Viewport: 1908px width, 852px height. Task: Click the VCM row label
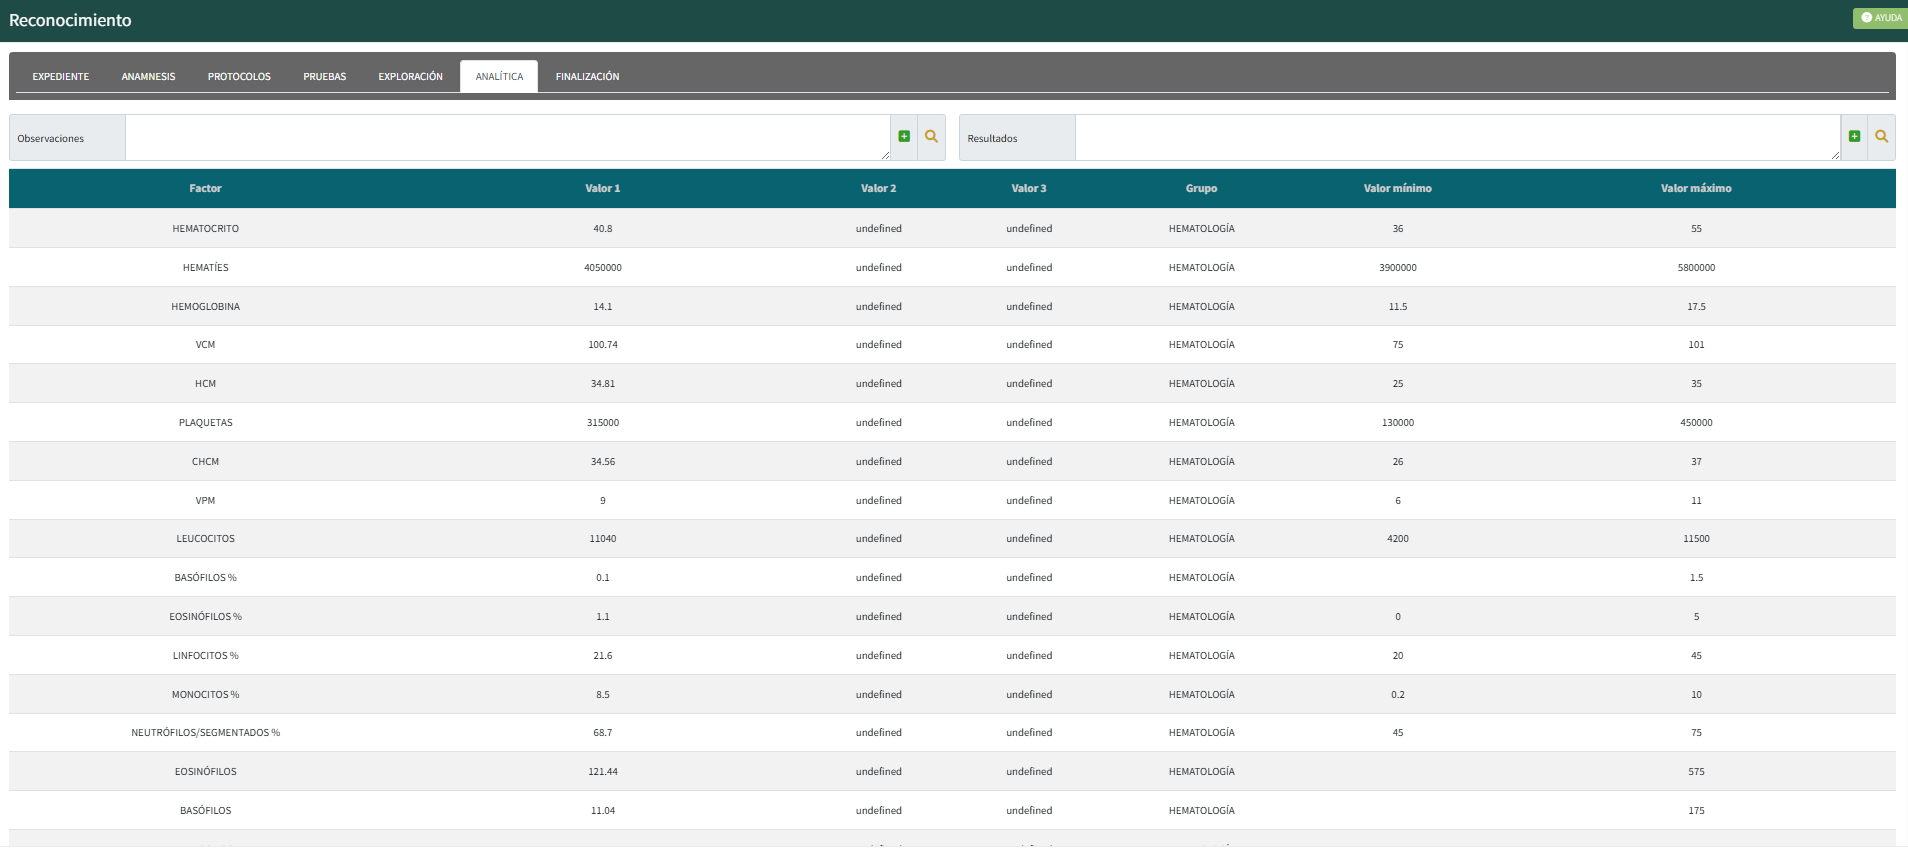click(206, 345)
